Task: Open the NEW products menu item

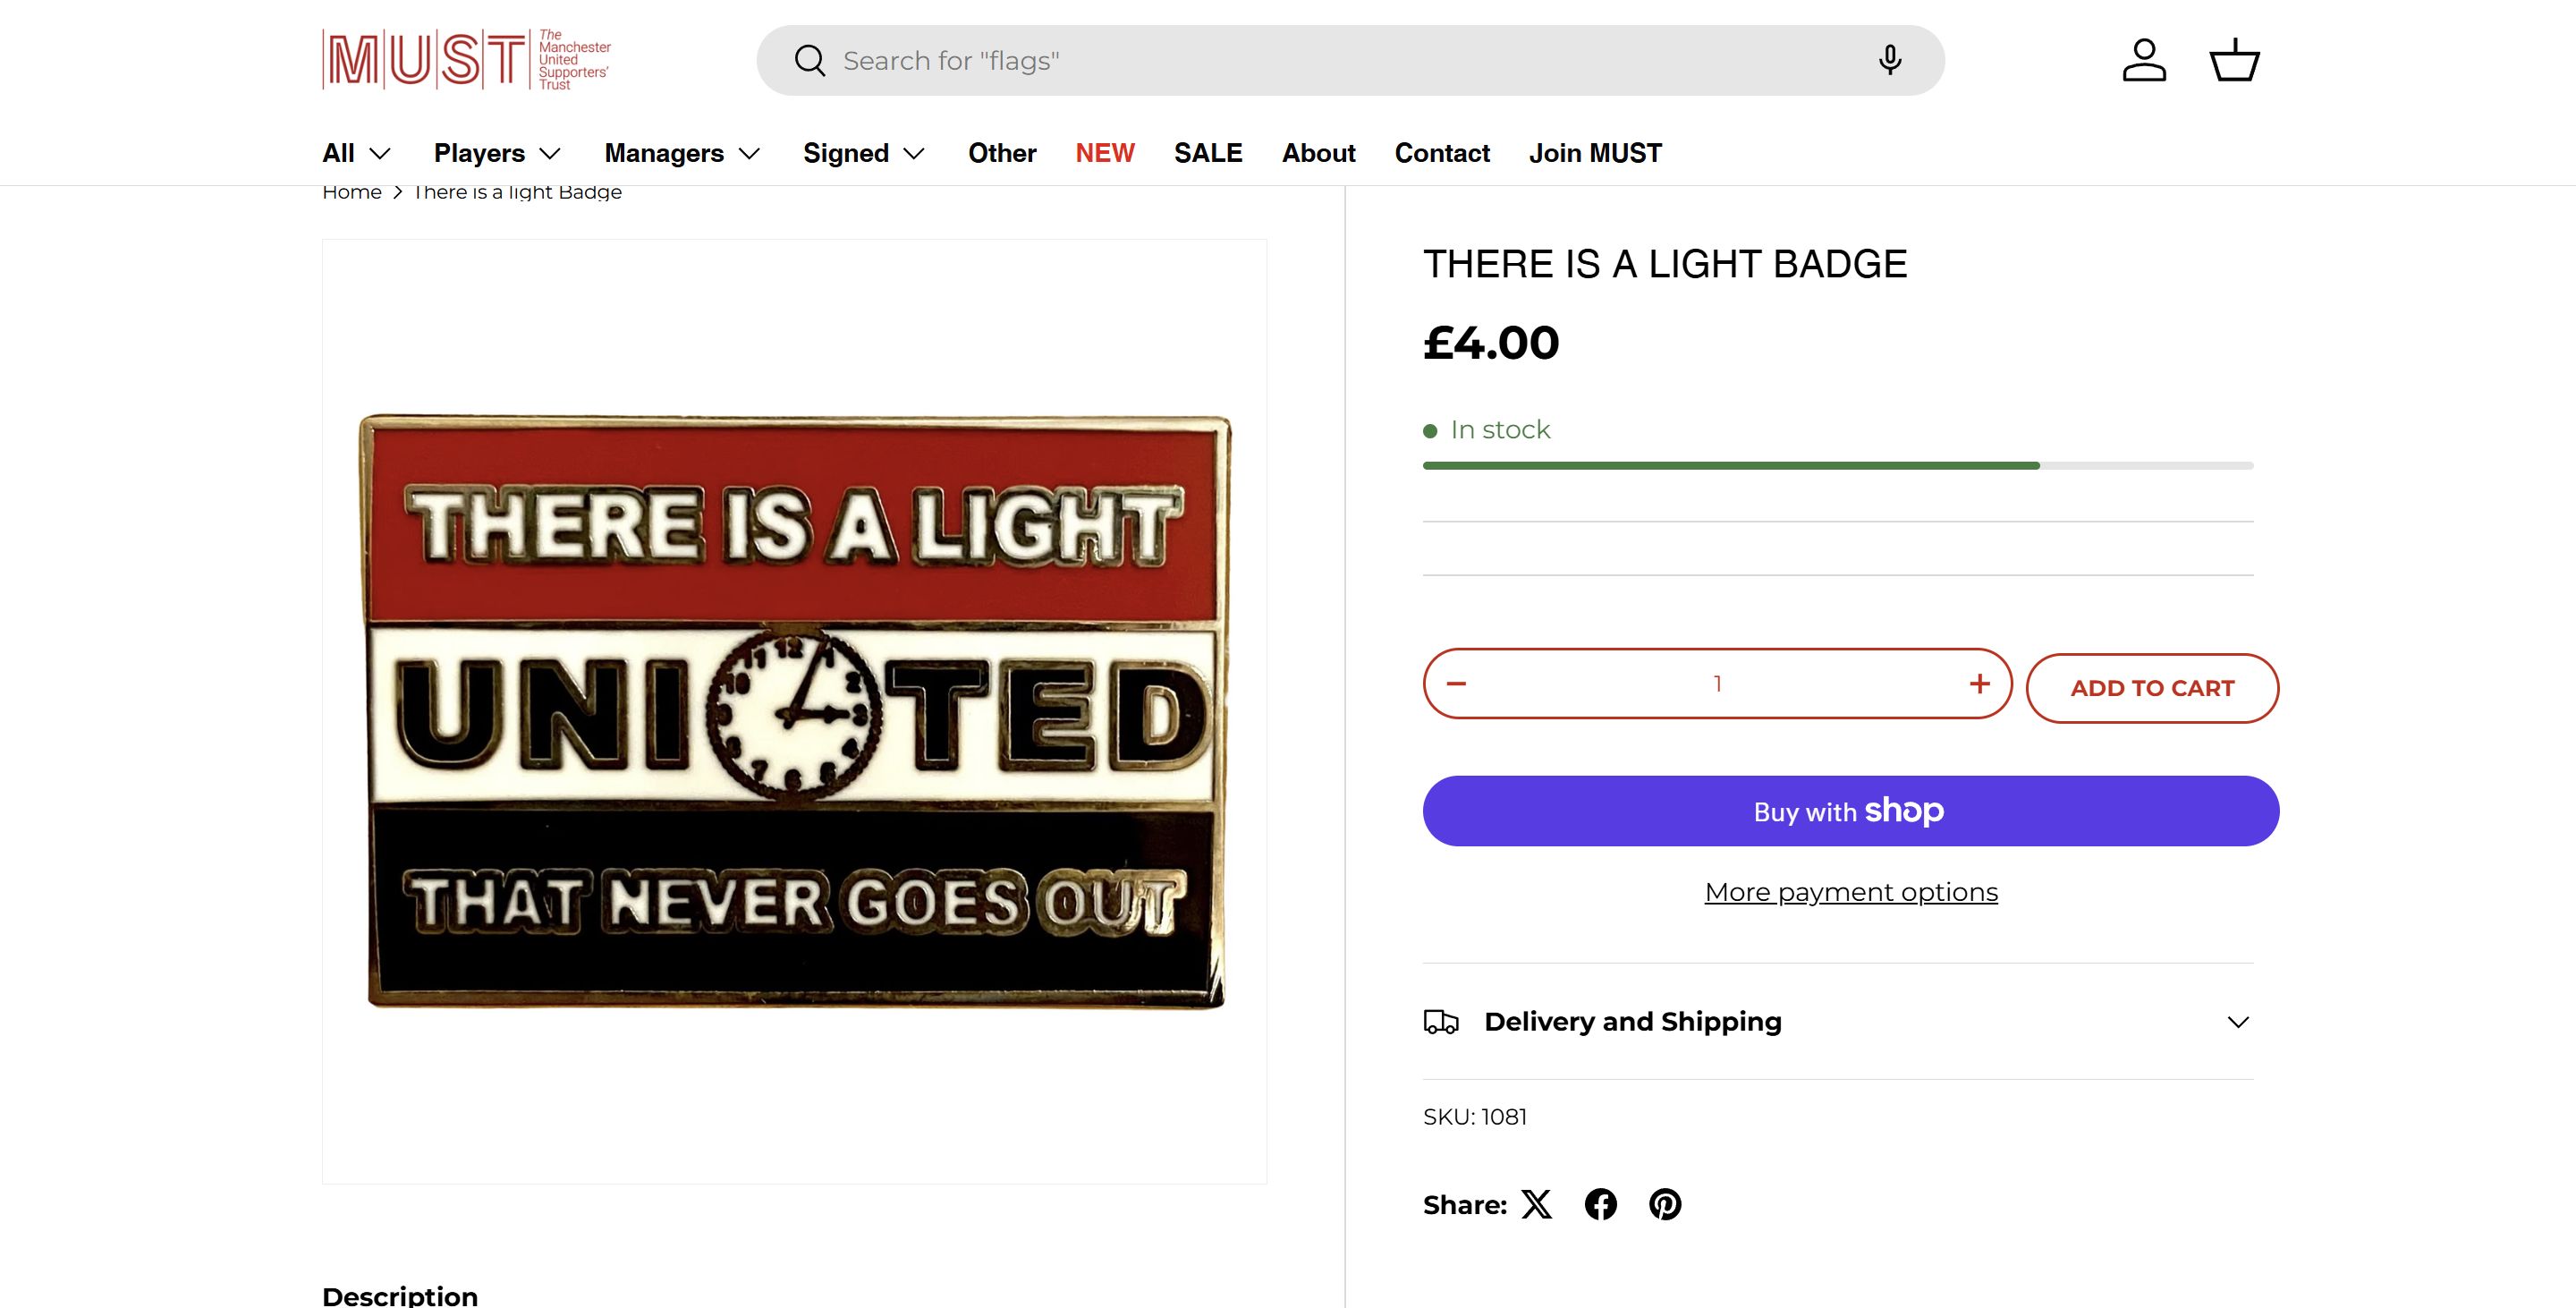Action: [x=1105, y=153]
